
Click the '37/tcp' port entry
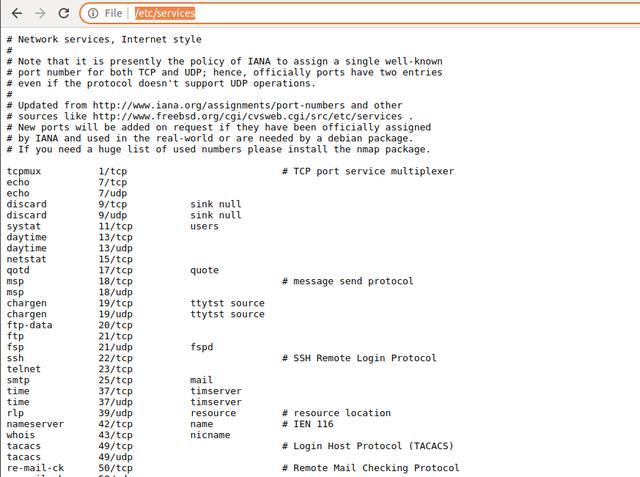tap(116, 392)
